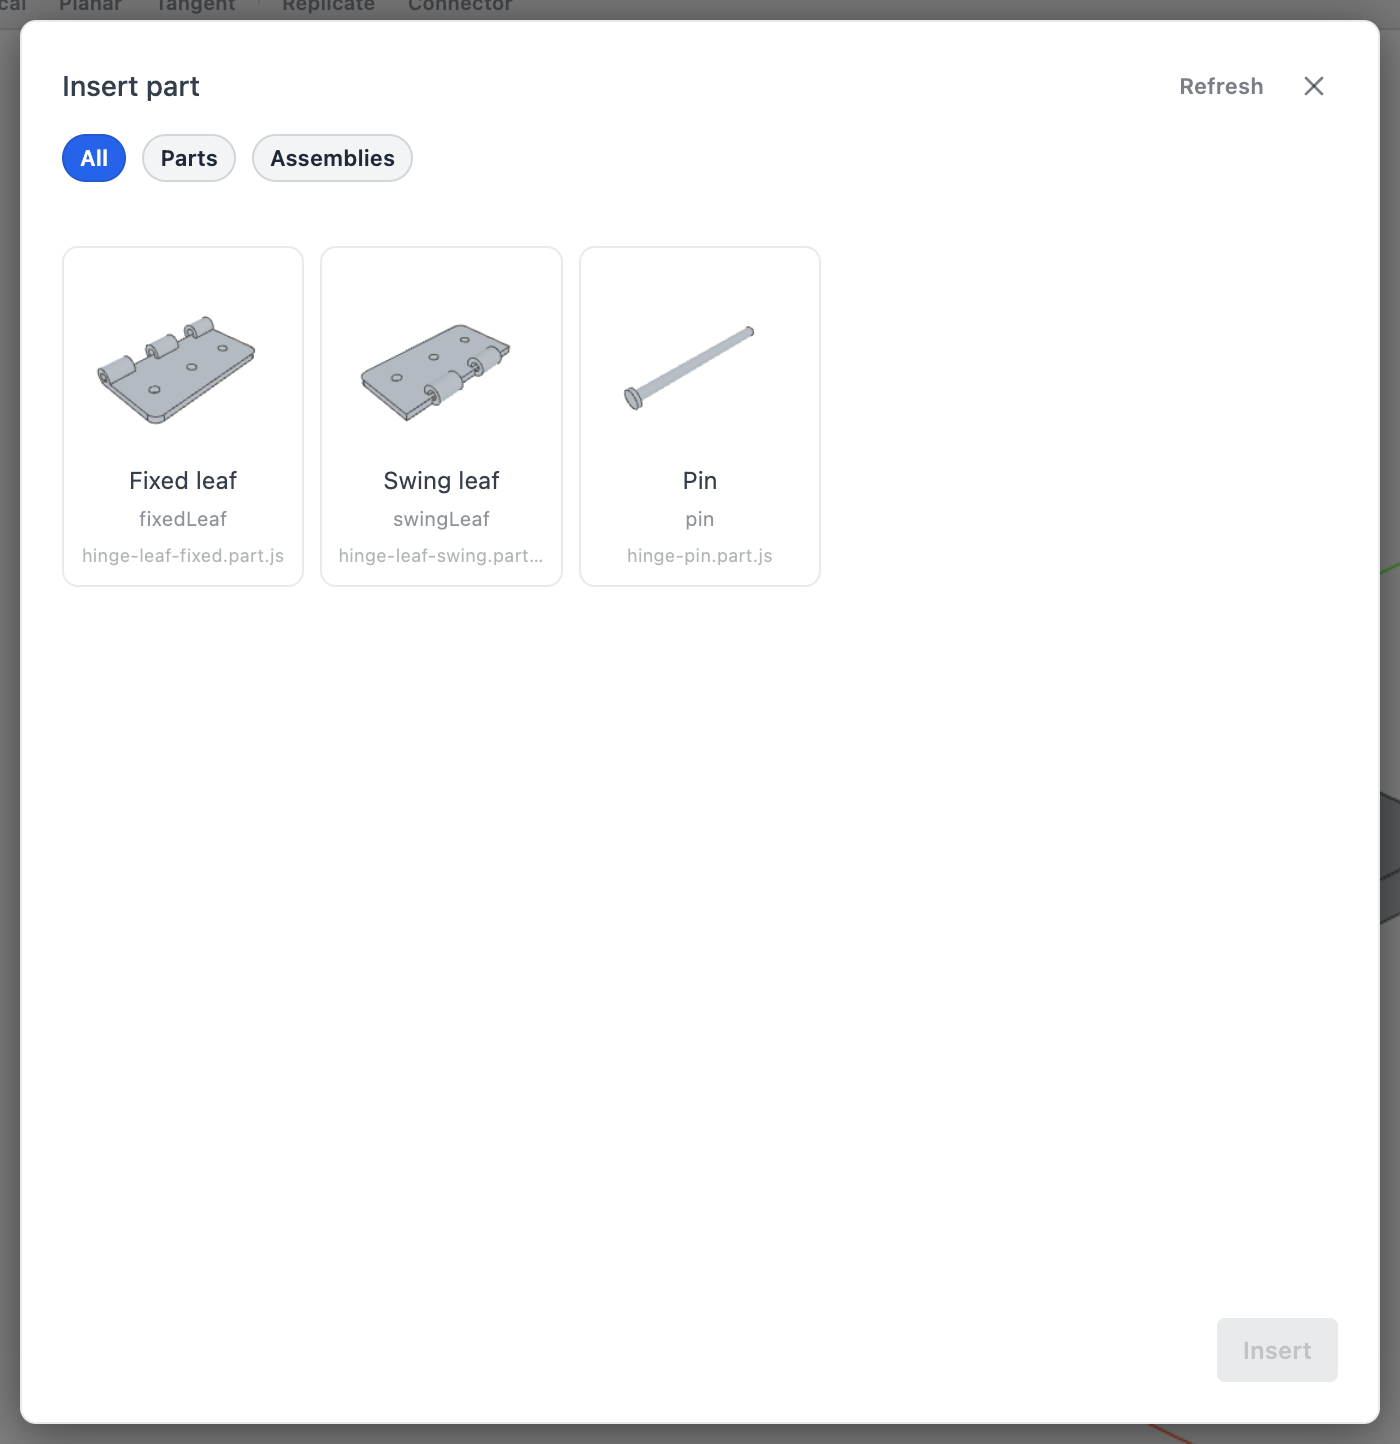
Task: Filter the list to Parts only
Action: point(189,158)
